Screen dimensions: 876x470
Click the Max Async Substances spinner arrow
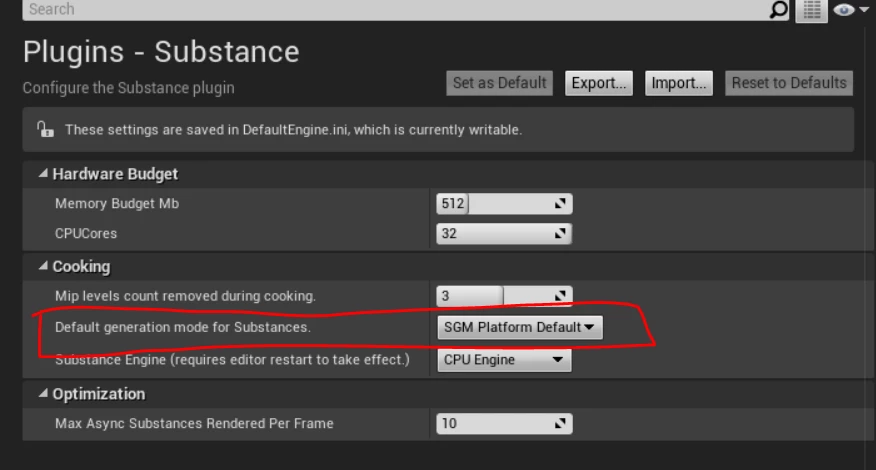[x=560, y=424]
